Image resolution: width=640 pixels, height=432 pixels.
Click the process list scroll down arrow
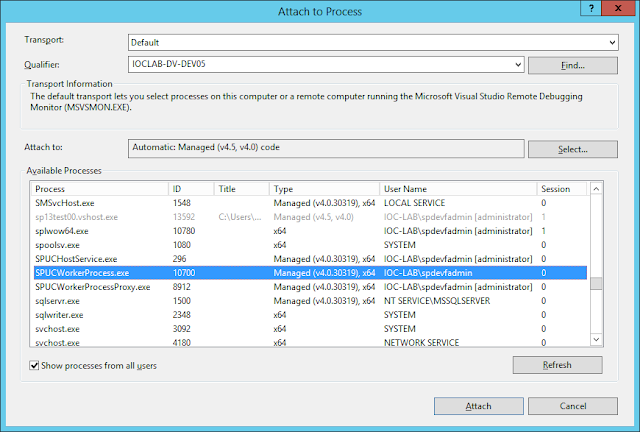click(596, 340)
